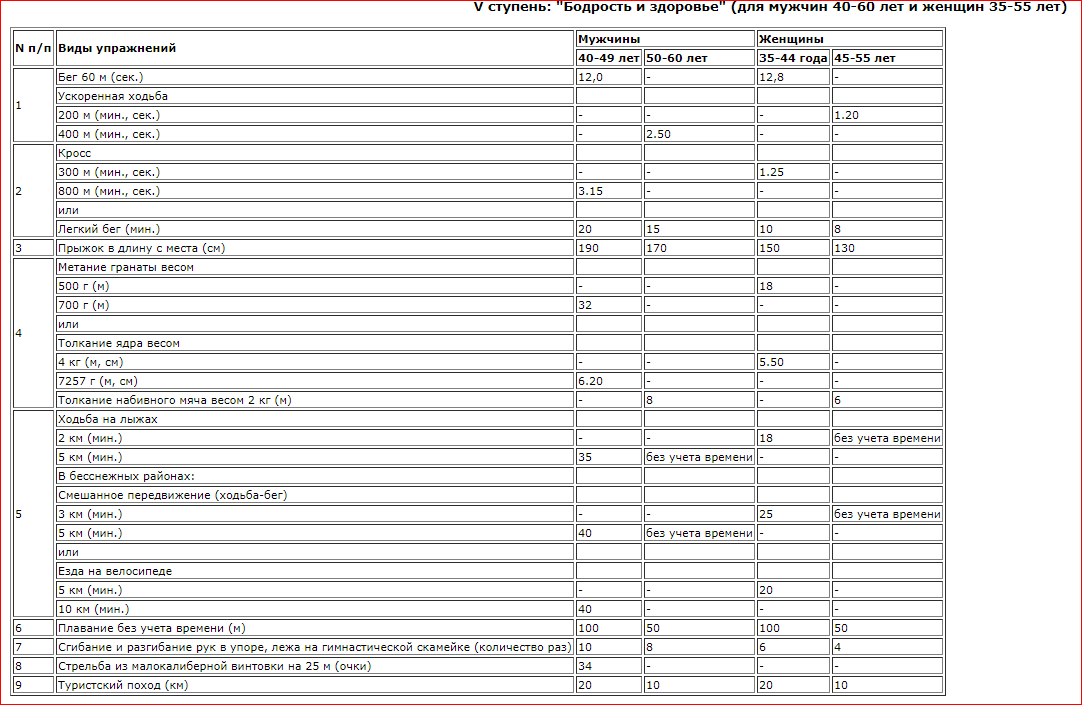This screenshot has height=705, width=1082.
Task: Click the "35-44 года" column header
Action: tap(792, 58)
